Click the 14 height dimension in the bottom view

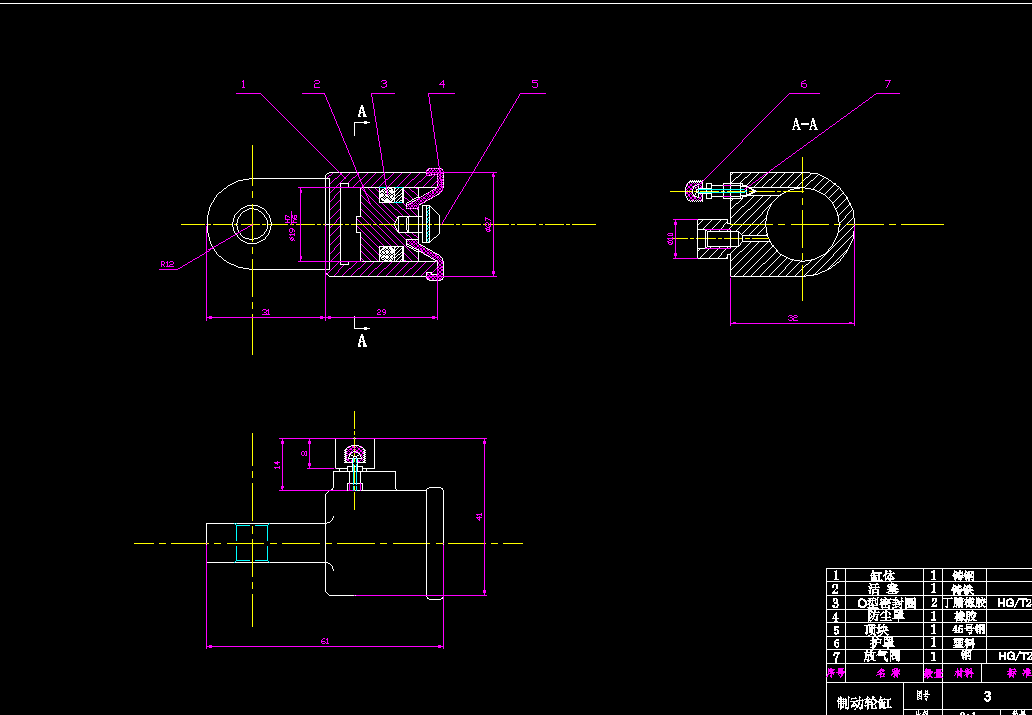[x=277, y=464]
